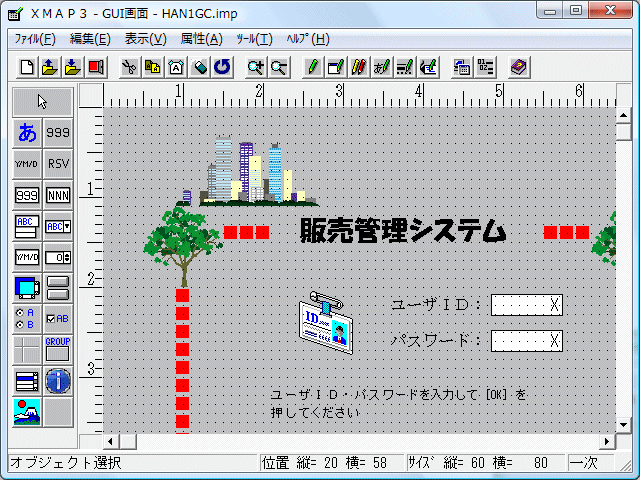Click the zoom out magnifier icon

pos(279,67)
